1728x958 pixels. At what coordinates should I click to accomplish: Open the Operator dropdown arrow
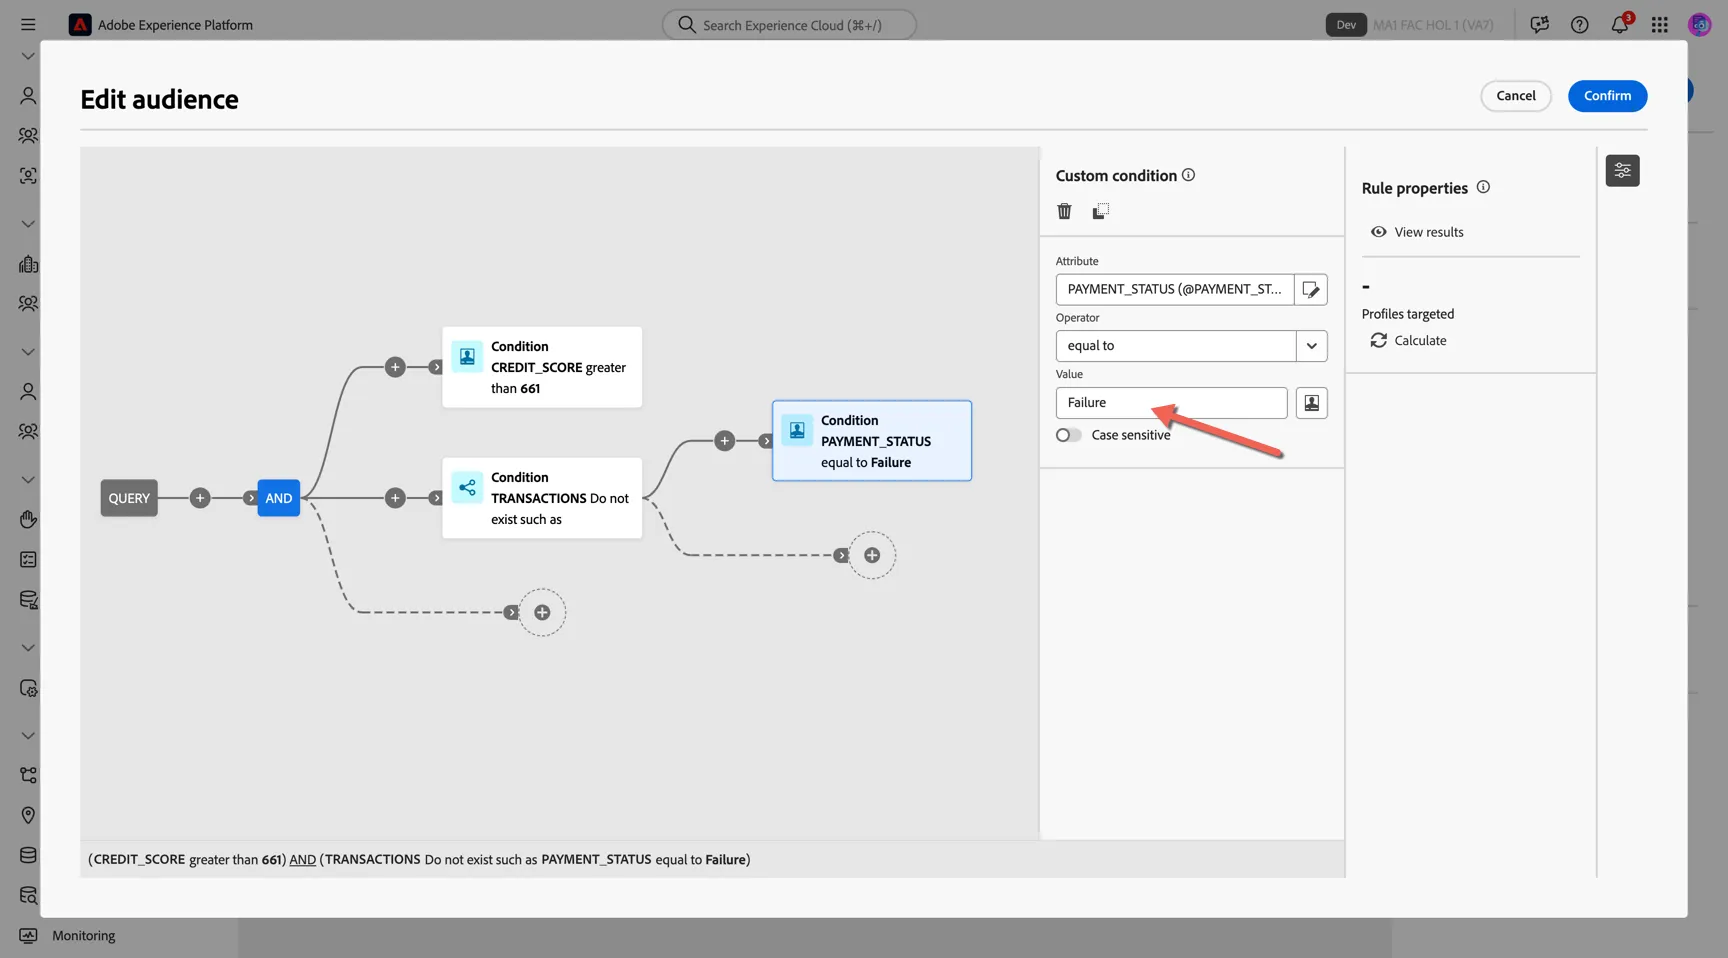[1311, 346]
